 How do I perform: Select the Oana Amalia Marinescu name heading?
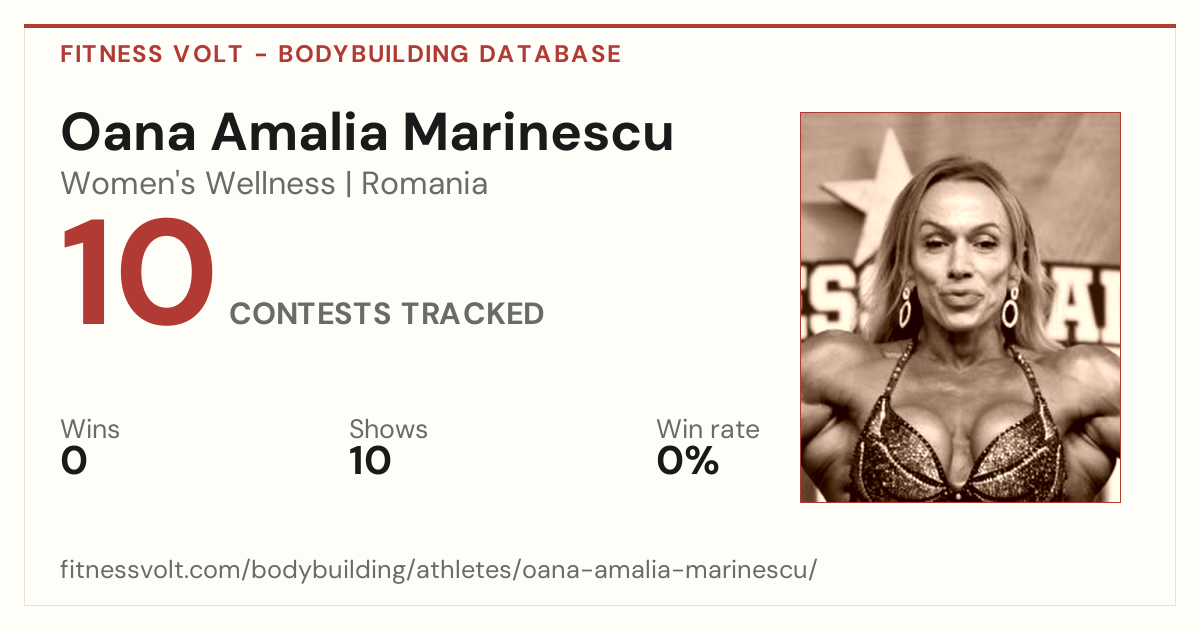tap(367, 132)
